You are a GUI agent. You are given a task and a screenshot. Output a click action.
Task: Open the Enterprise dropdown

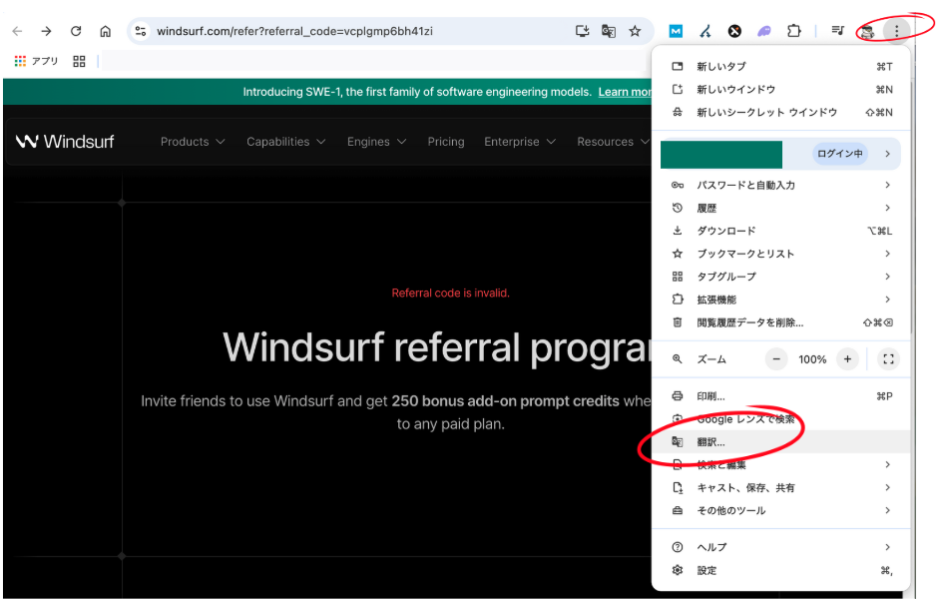point(520,142)
